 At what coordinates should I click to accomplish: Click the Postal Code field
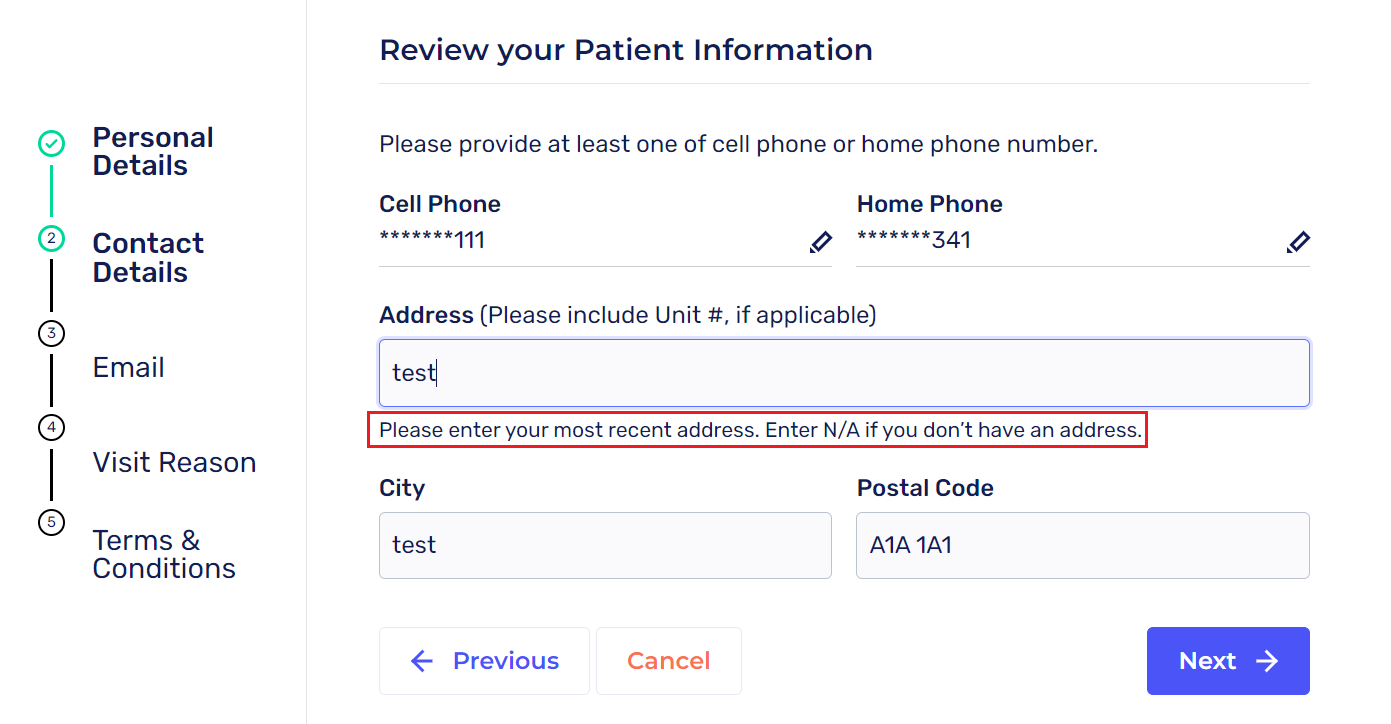click(x=1082, y=546)
